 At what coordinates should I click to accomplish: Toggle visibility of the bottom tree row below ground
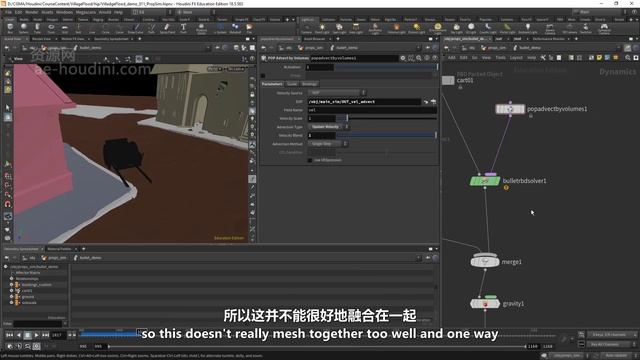click(x=11, y=303)
